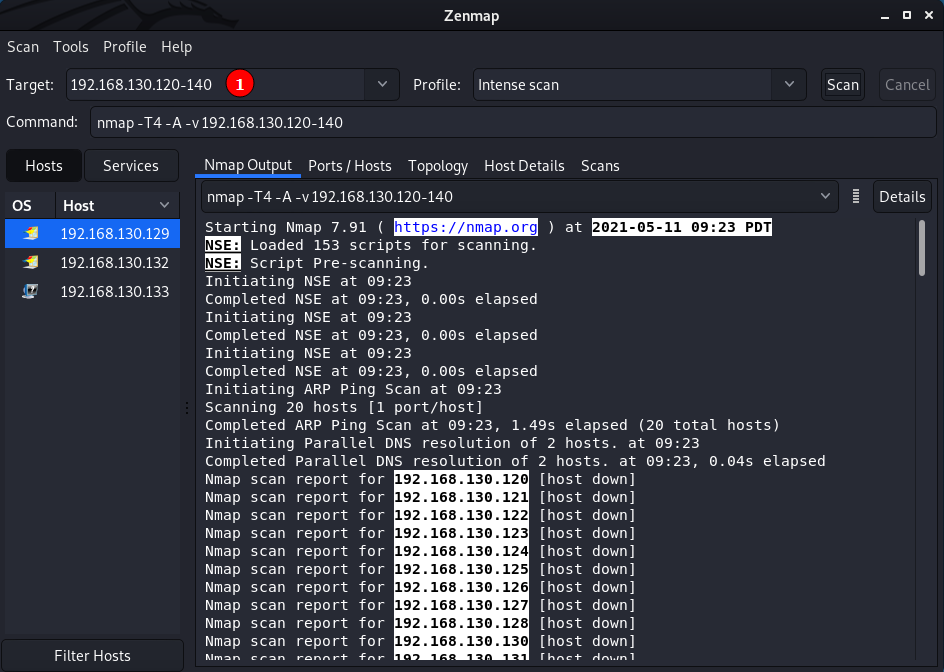Click the 'Scanning 20 hosts' output line
Screen dimensions: 944x672
click(344, 407)
